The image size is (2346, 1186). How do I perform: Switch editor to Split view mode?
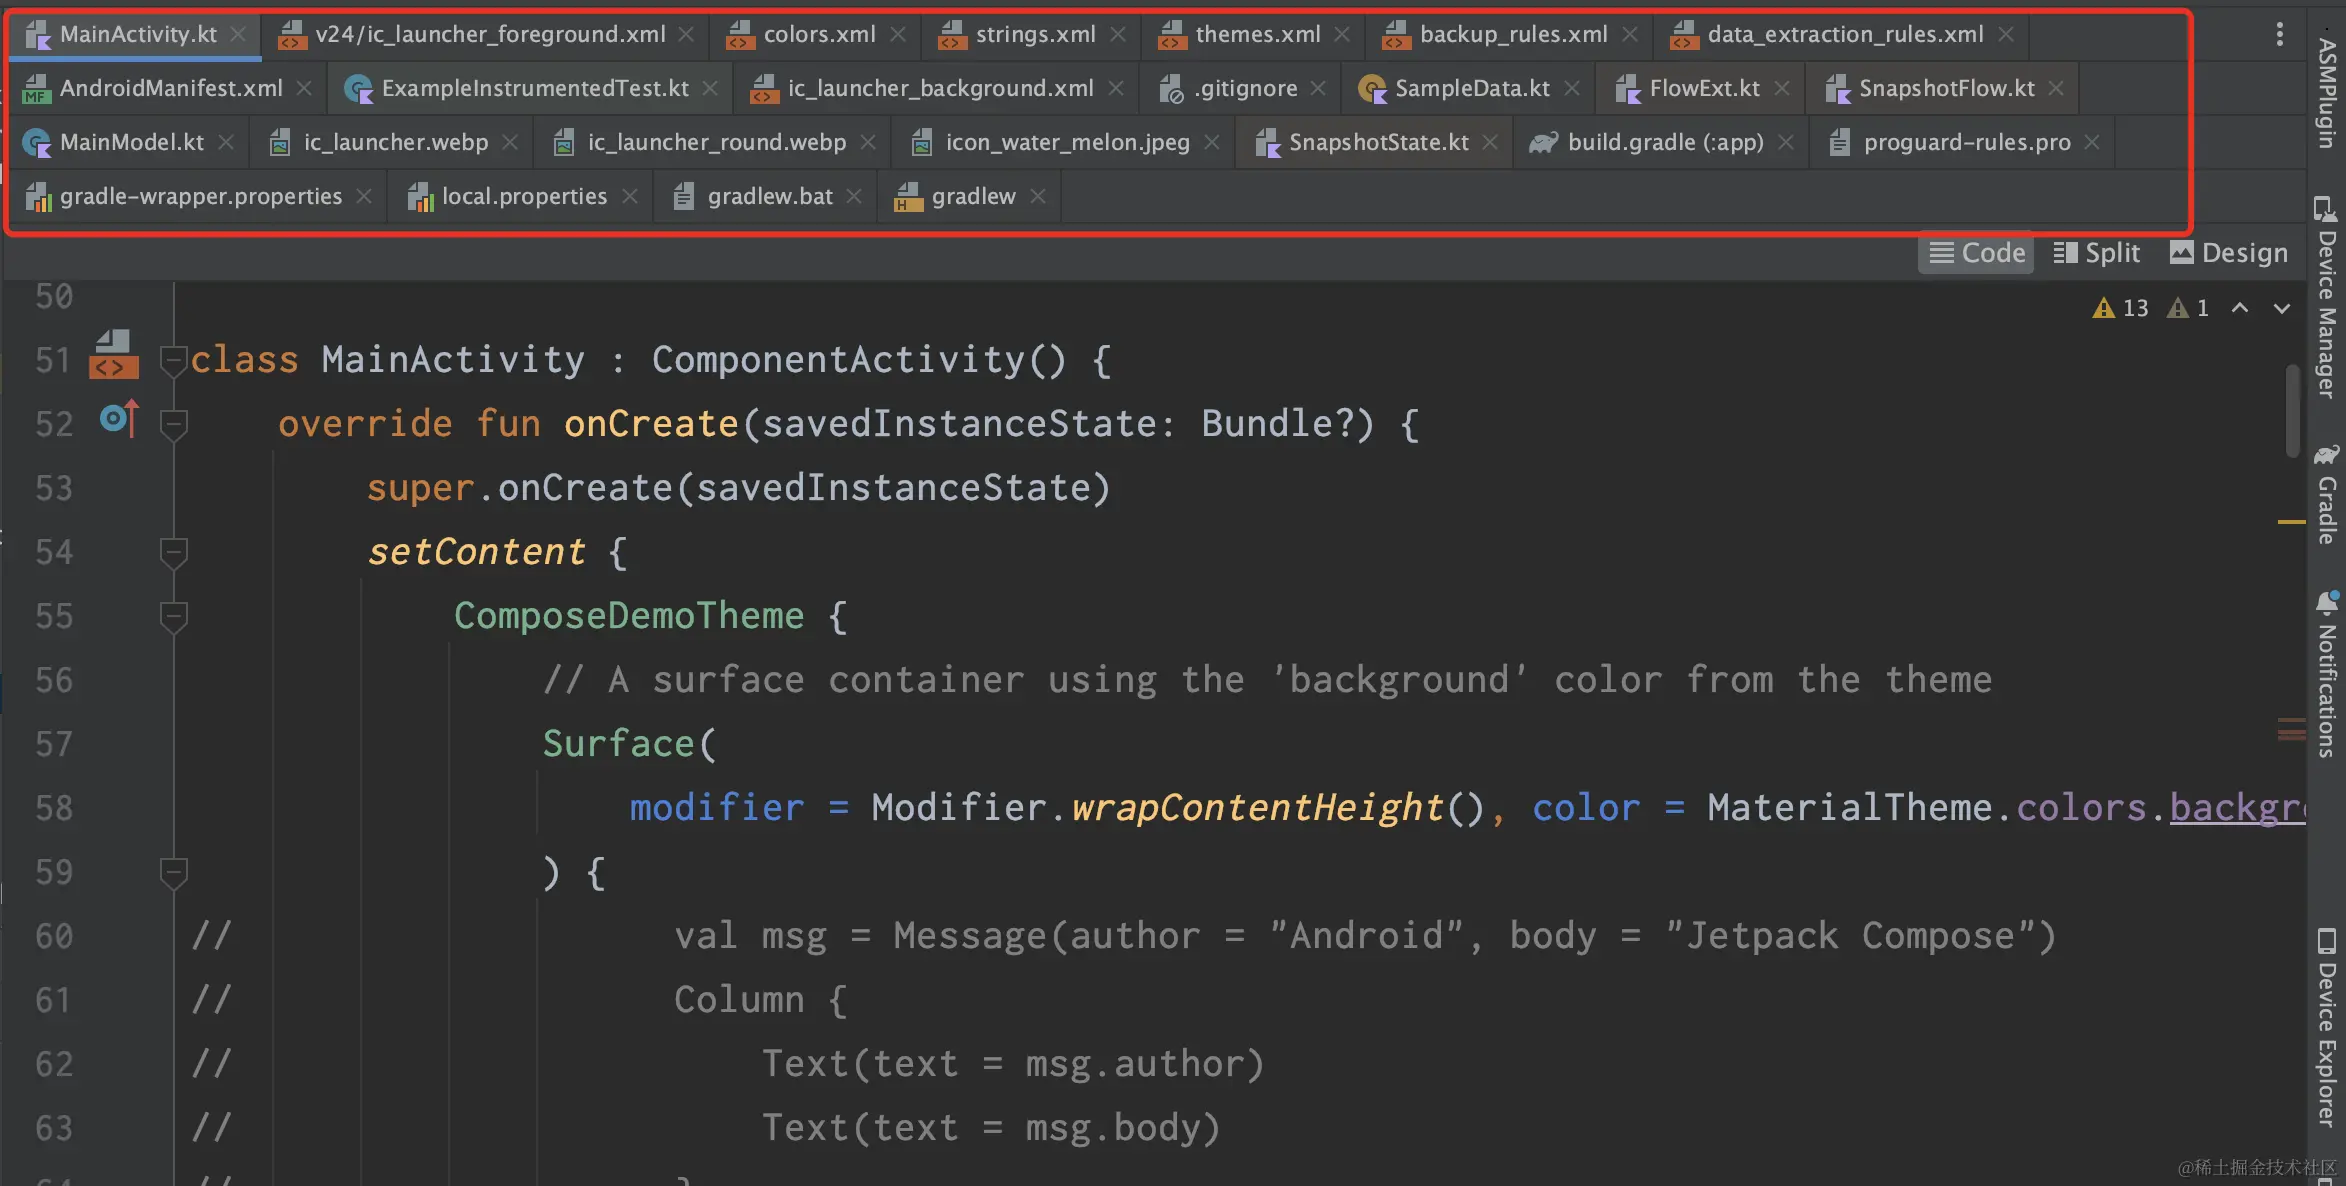2096,253
